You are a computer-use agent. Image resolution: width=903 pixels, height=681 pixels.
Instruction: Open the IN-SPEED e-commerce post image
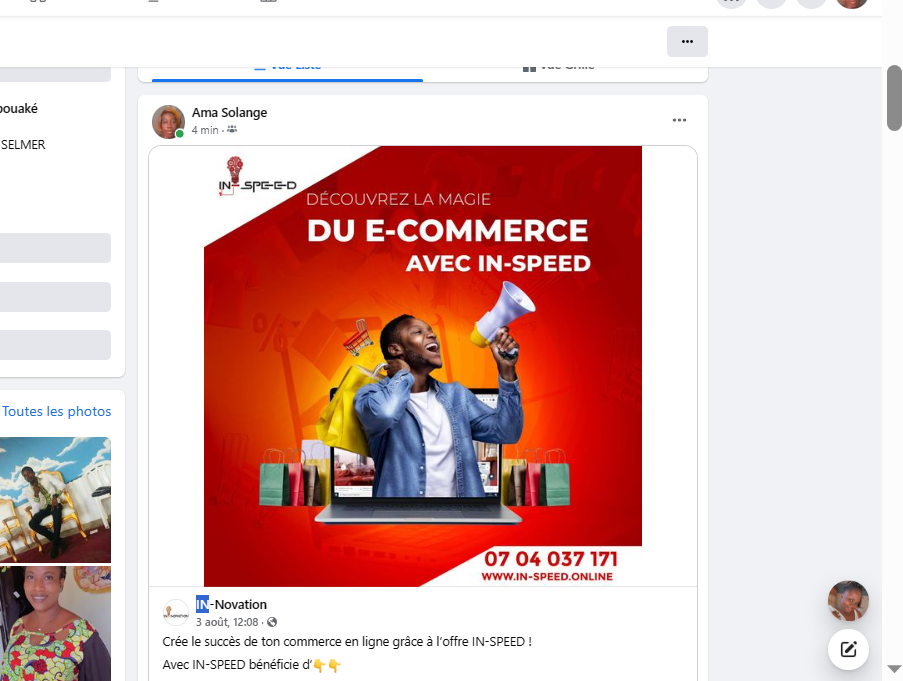point(423,366)
